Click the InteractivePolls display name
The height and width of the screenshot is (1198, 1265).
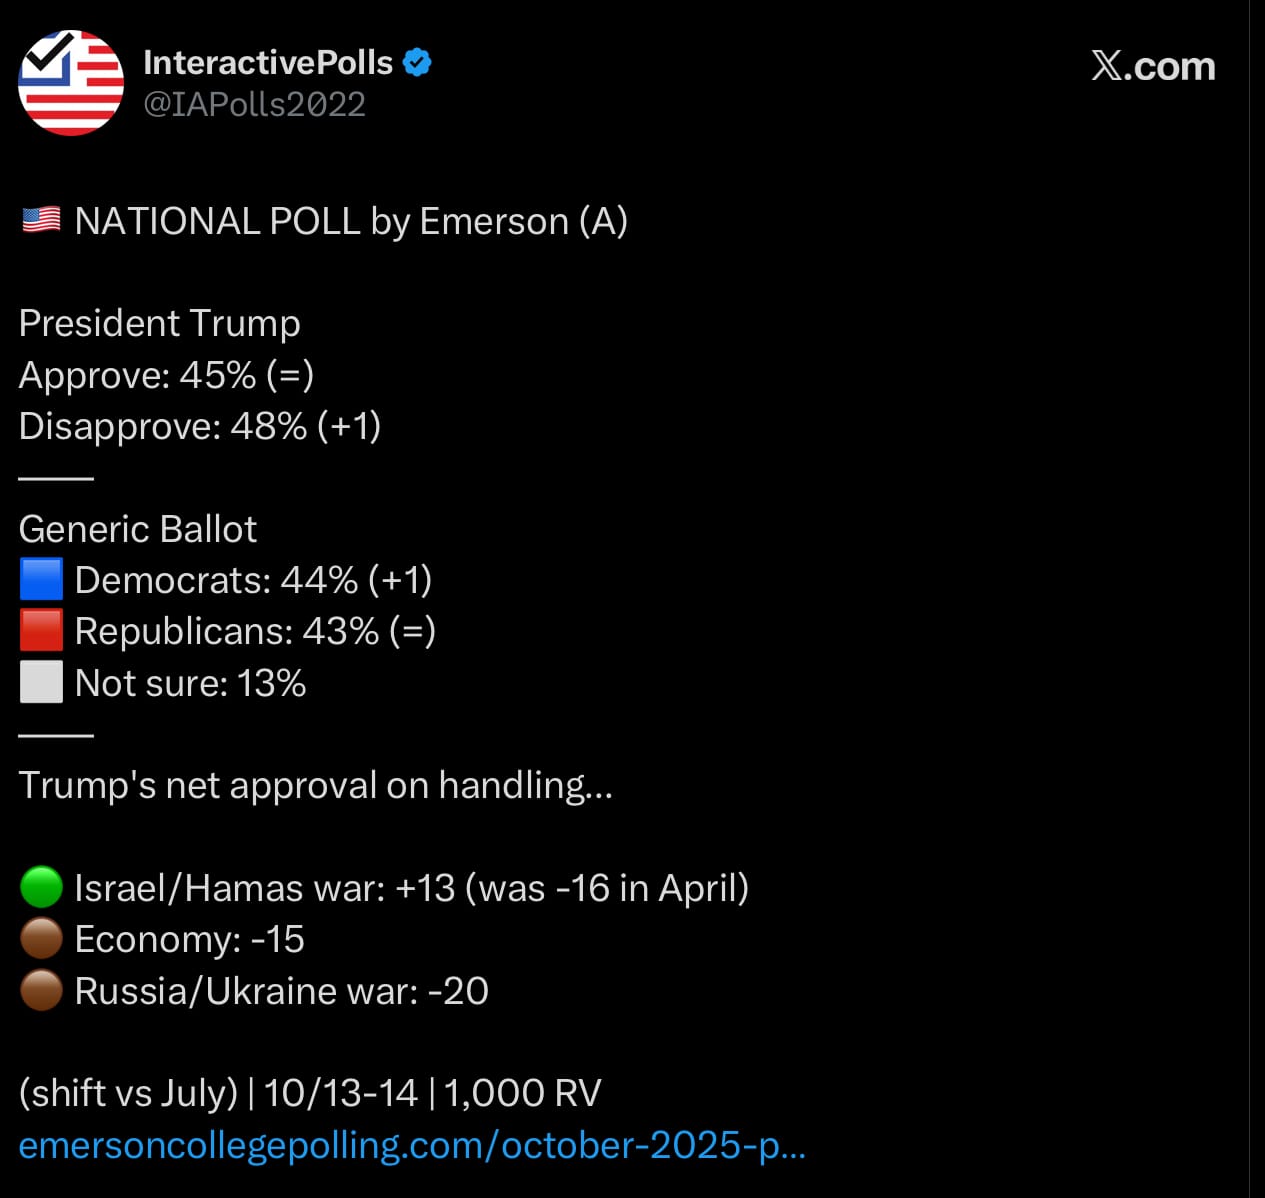[268, 62]
